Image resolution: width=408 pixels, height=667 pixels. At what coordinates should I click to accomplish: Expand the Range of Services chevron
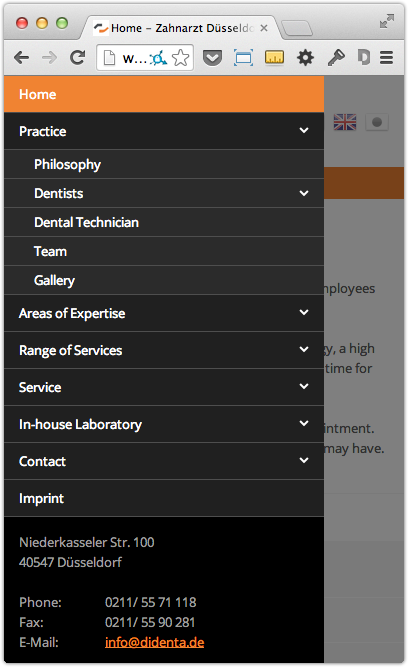304,350
